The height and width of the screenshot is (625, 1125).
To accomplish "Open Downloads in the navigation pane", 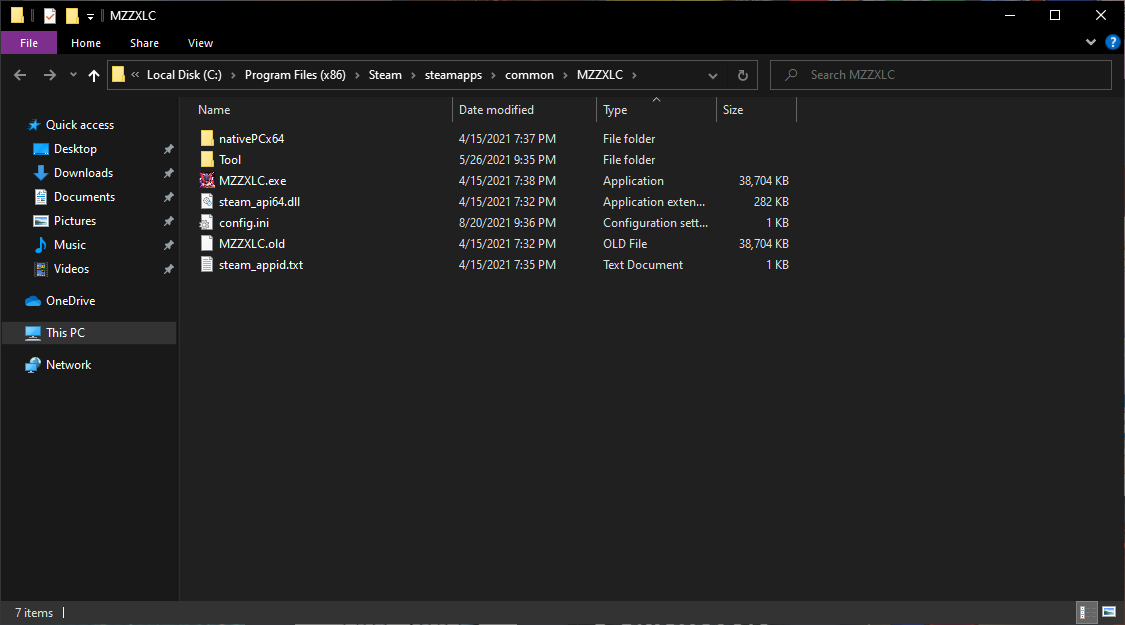I will tap(83, 173).
